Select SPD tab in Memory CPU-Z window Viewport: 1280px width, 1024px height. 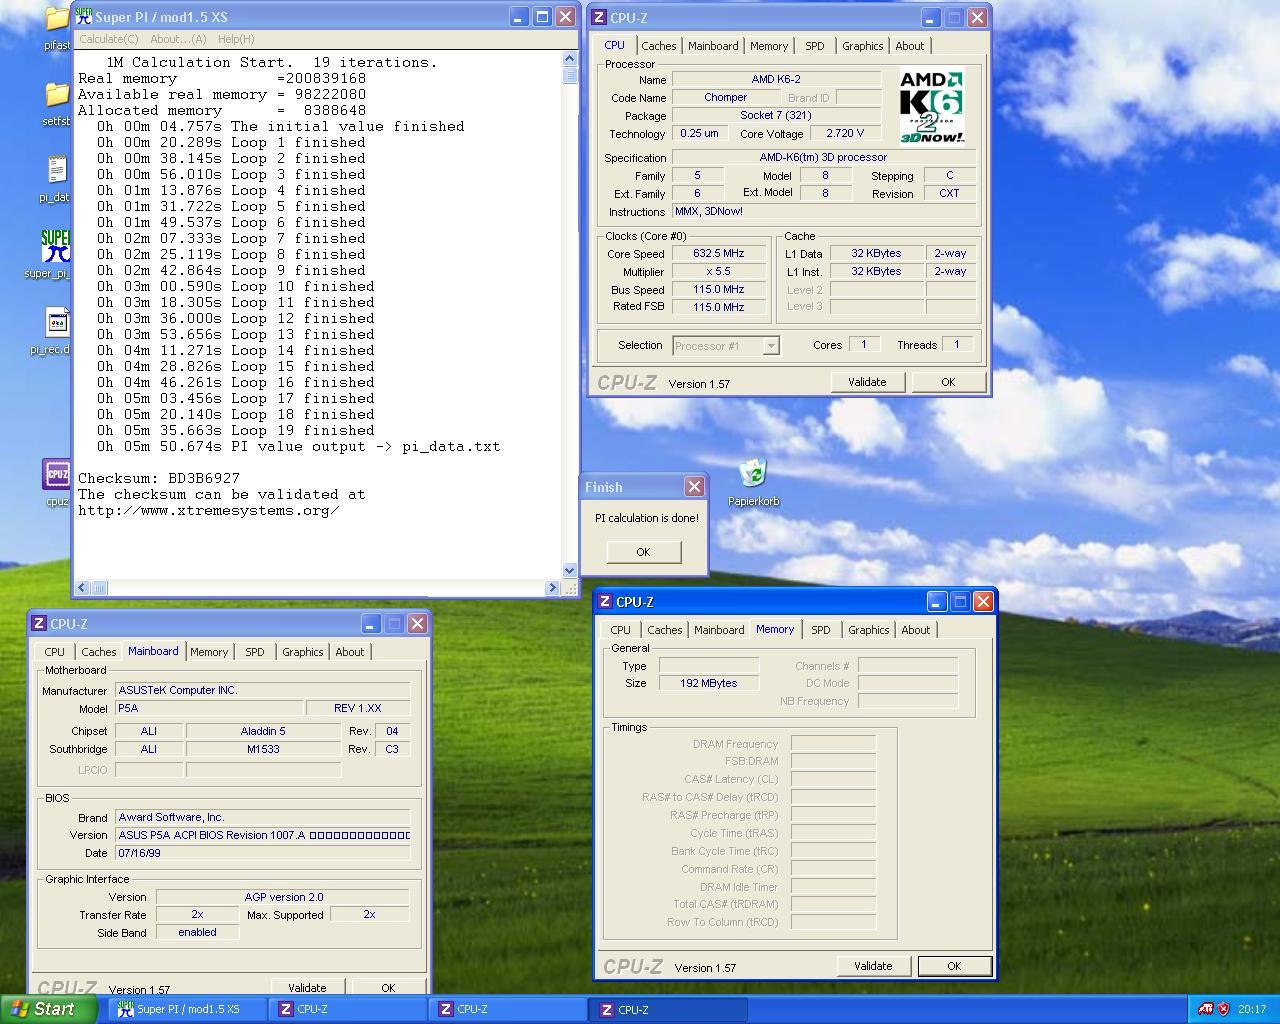821,630
